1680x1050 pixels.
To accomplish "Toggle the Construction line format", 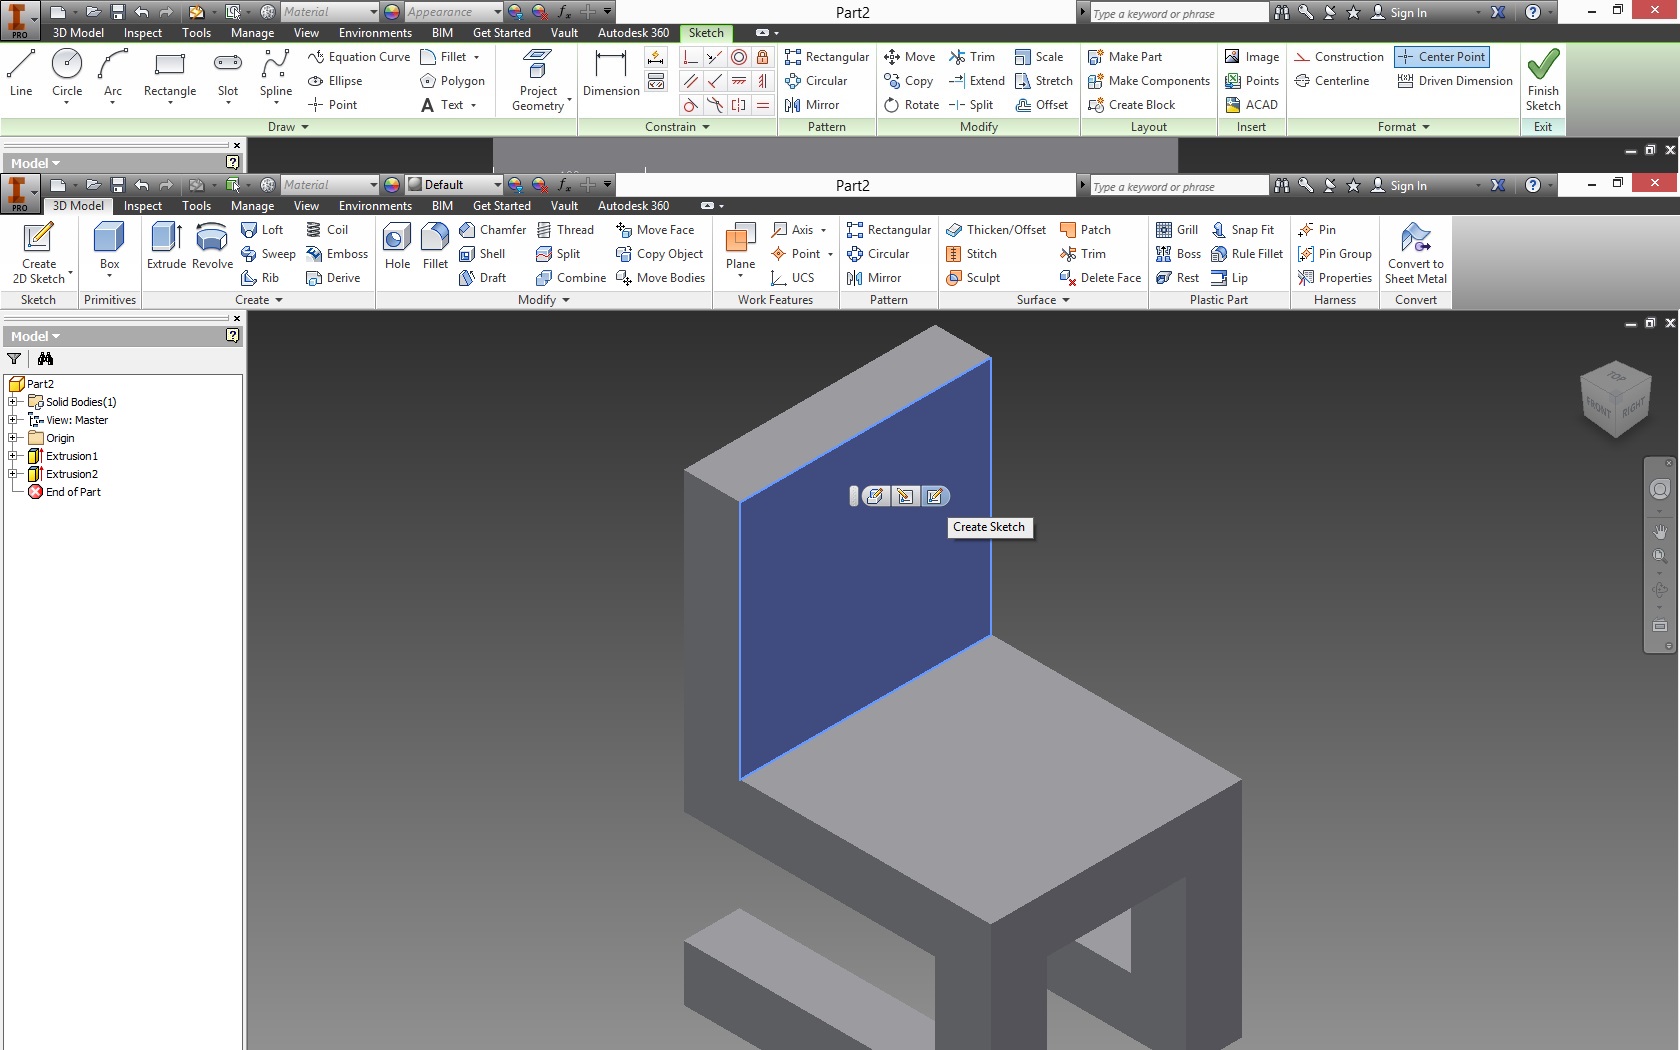I will [x=1339, y=57].
